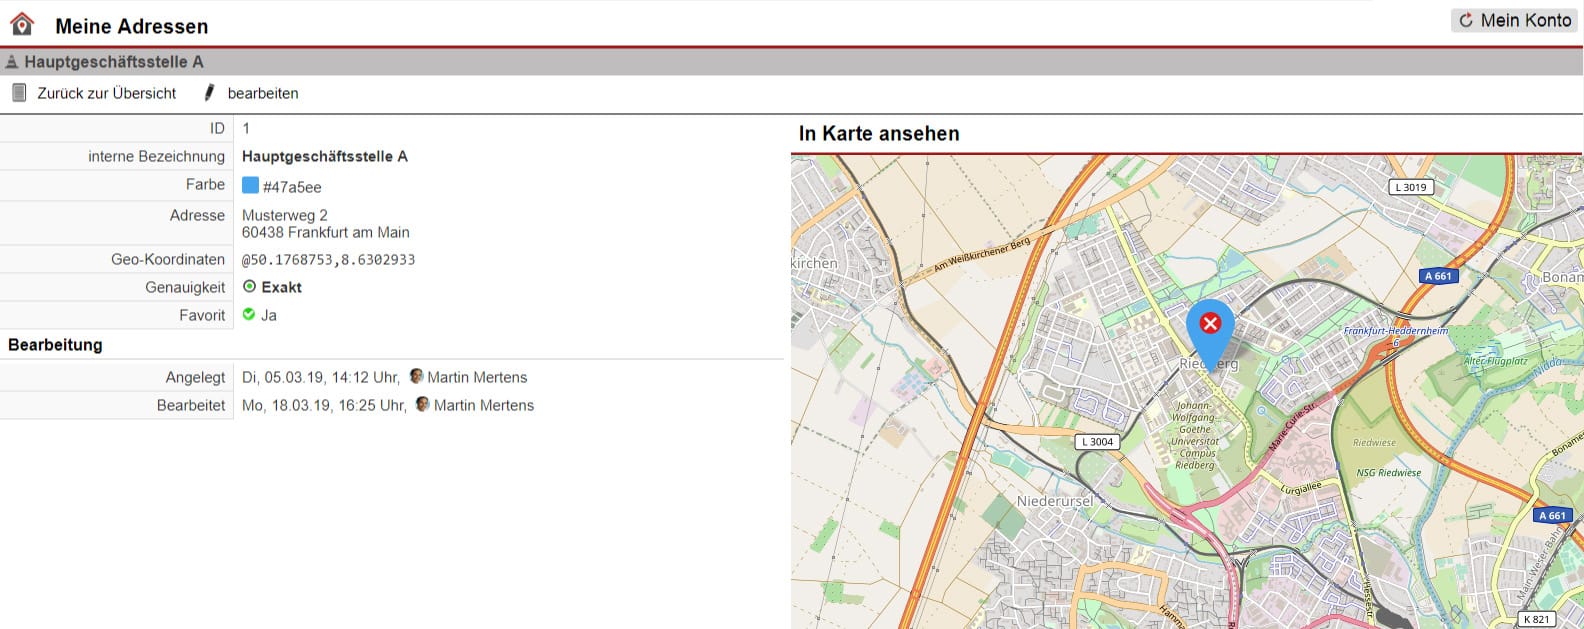This screenshot has width=1584, height=629.
Task: Click the green Exakt accuracy indicator
Action: click(250, 287)
